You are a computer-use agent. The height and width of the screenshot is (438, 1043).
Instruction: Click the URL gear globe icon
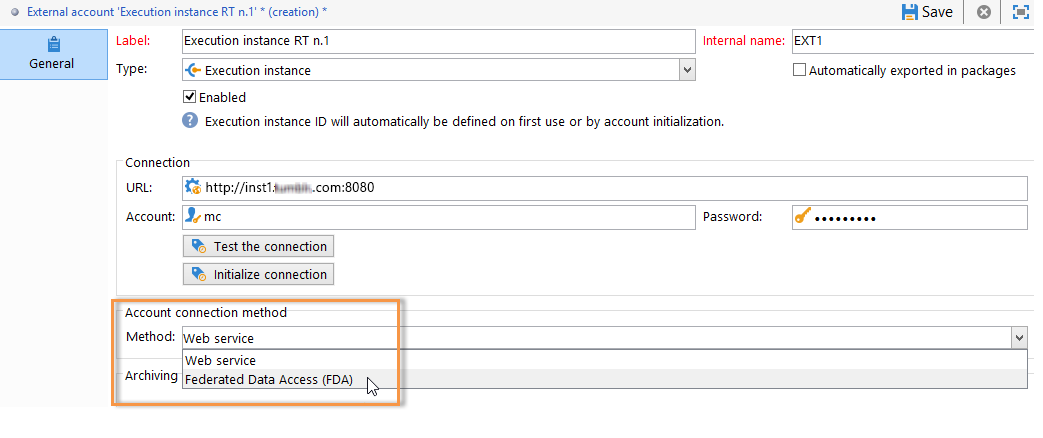(193, 187)
